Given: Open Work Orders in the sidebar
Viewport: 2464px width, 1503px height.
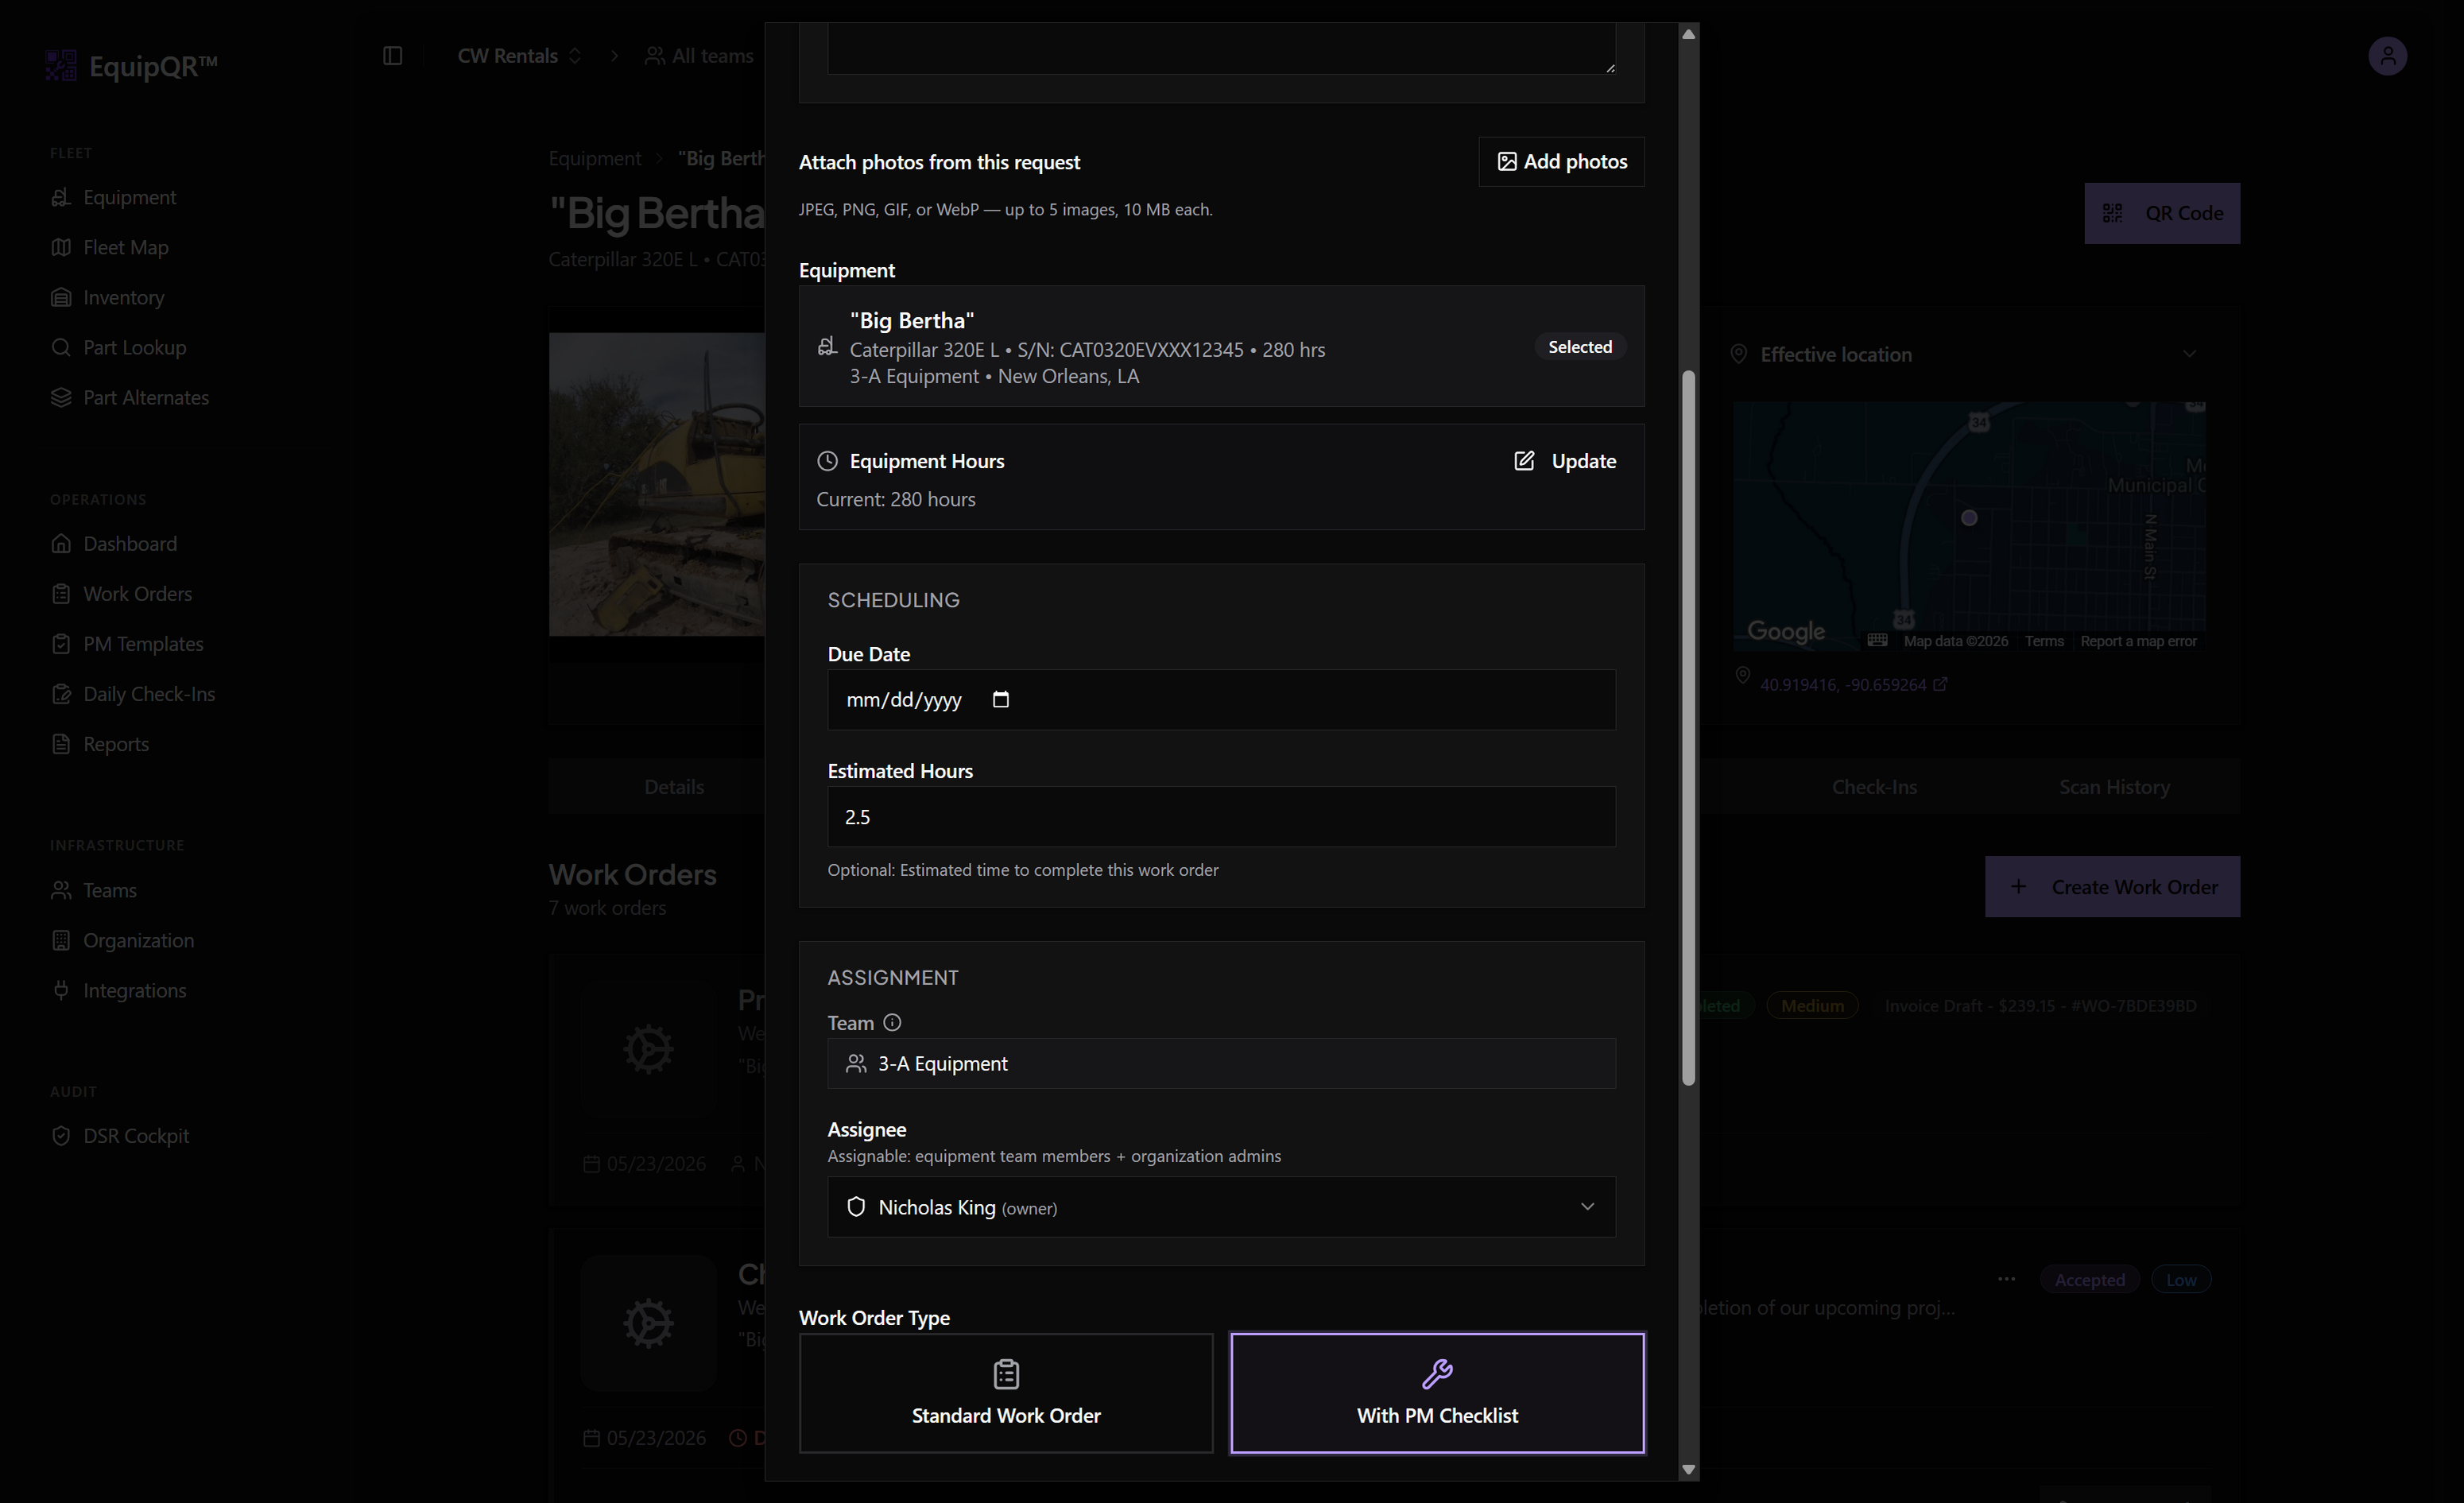Looking at the screenshot, I should 137,594.
